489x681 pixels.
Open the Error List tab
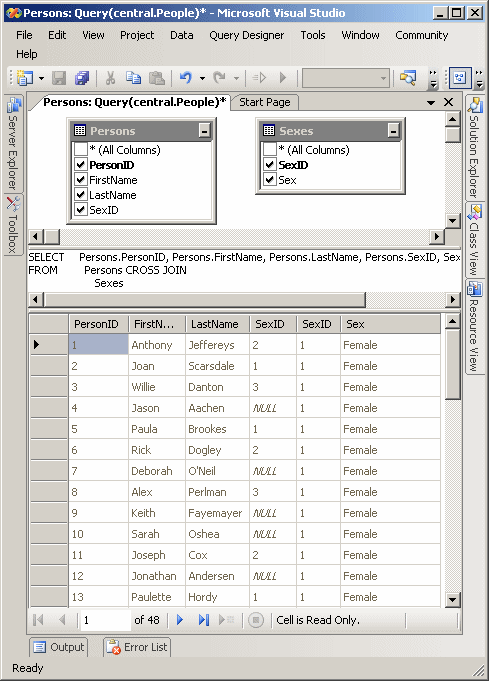click(x=137, y=647)
